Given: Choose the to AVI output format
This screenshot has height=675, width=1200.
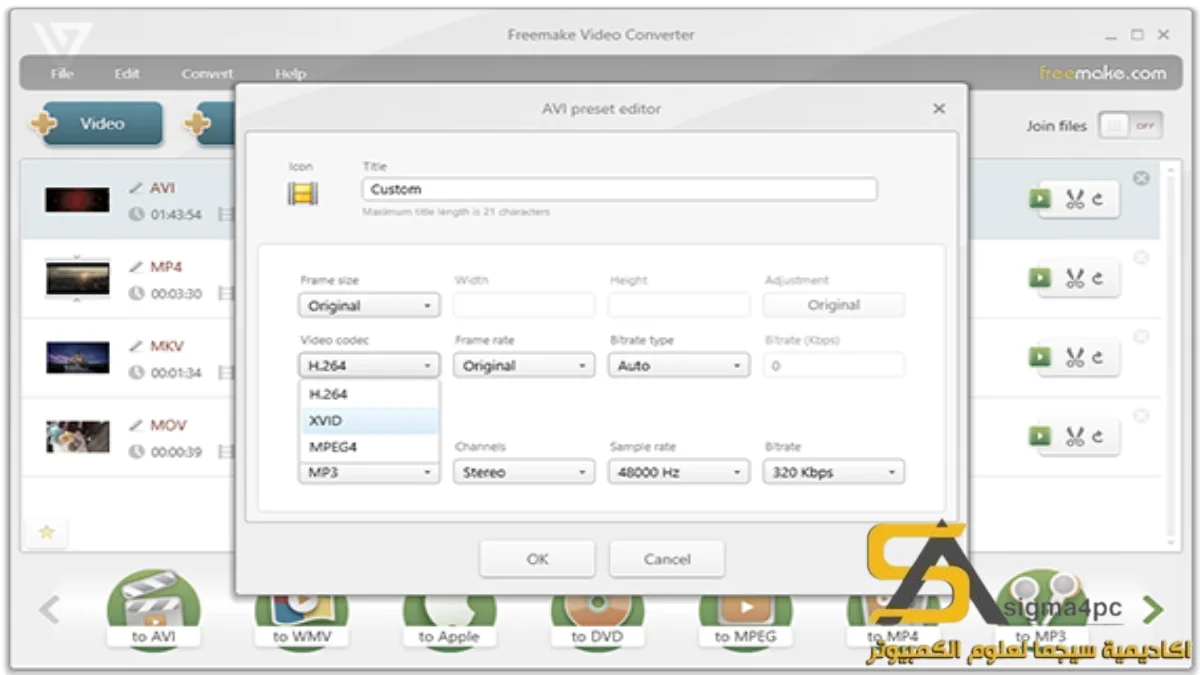Looking at the screenshot, I should [x=153, y=609].
